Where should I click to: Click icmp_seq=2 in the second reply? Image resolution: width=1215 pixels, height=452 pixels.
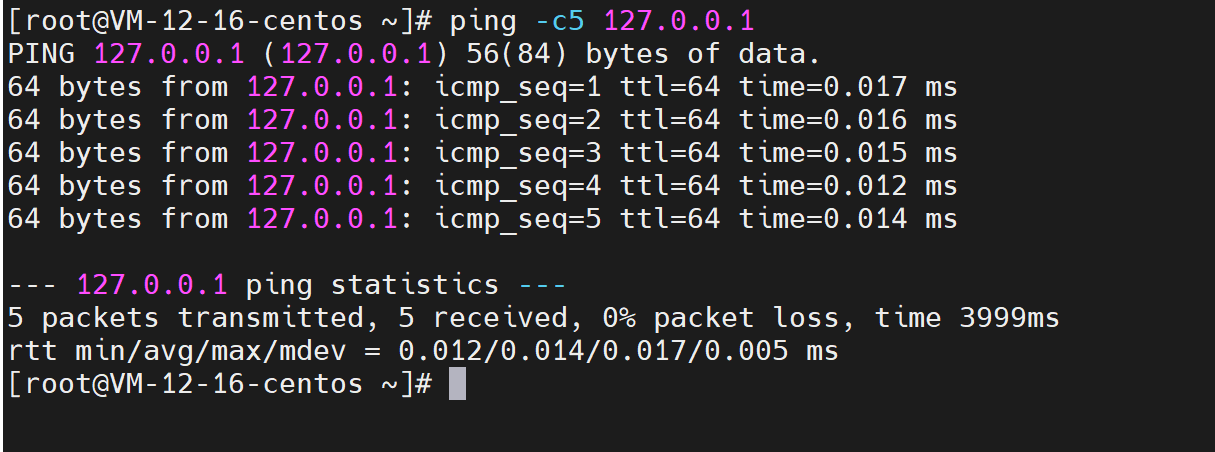518,120
